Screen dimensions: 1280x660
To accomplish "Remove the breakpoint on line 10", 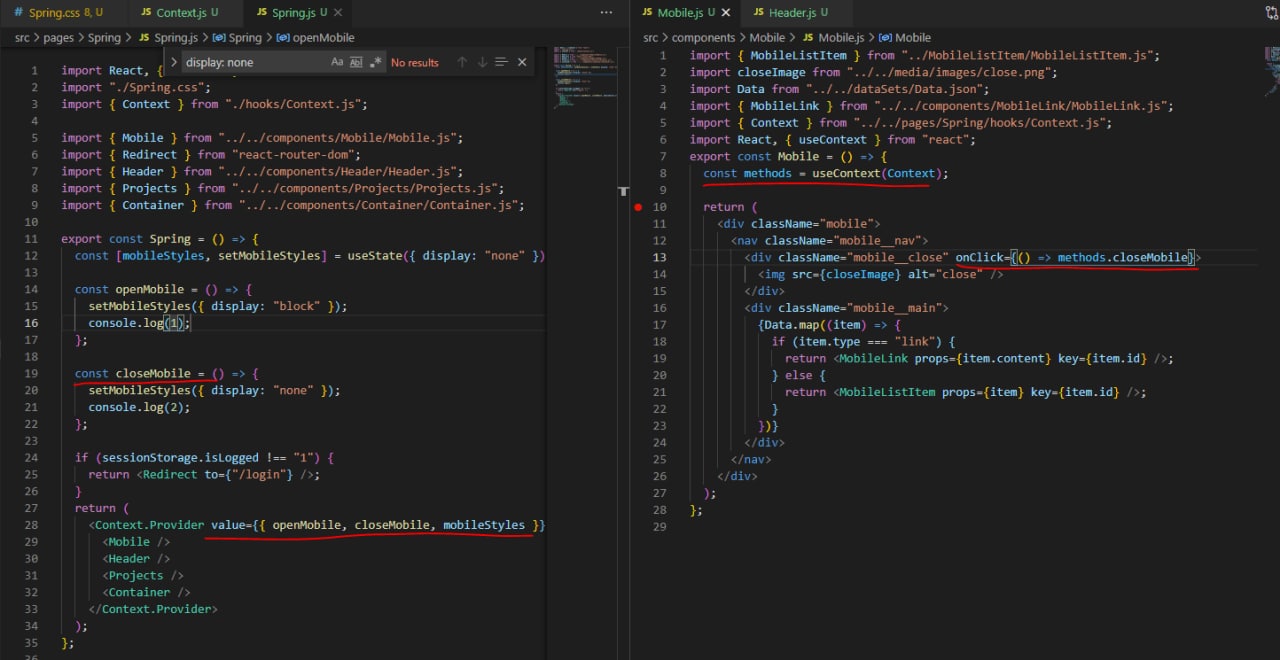I will click(x=638, y=207).
